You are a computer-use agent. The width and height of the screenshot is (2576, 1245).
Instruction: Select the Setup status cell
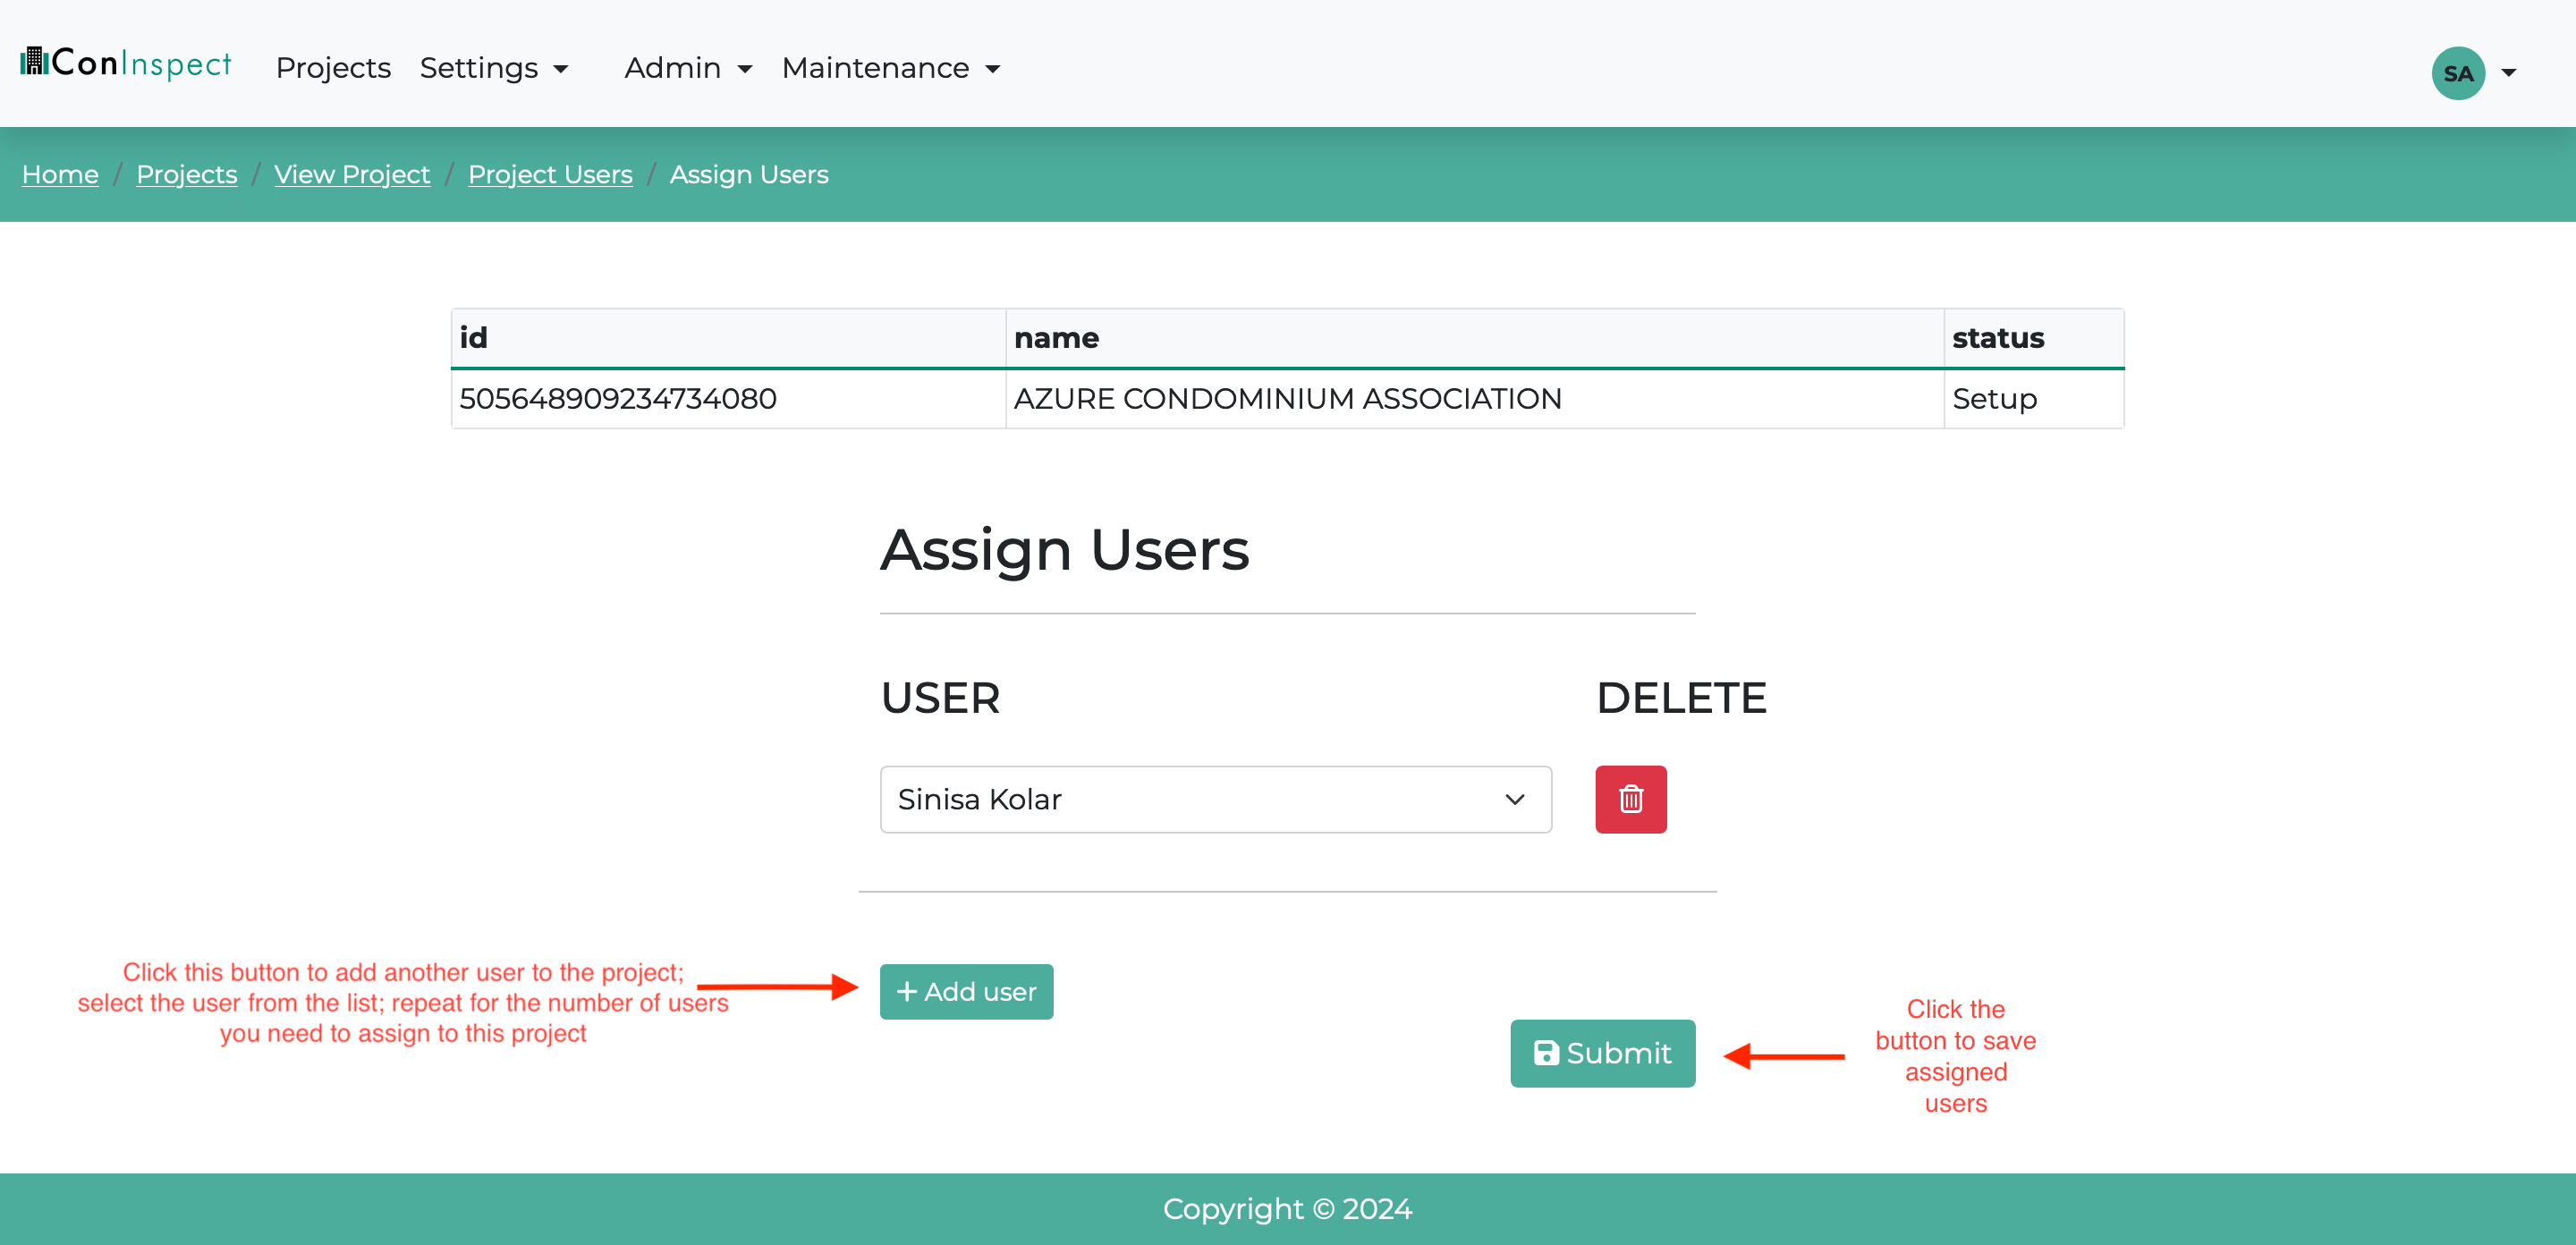2033,399
